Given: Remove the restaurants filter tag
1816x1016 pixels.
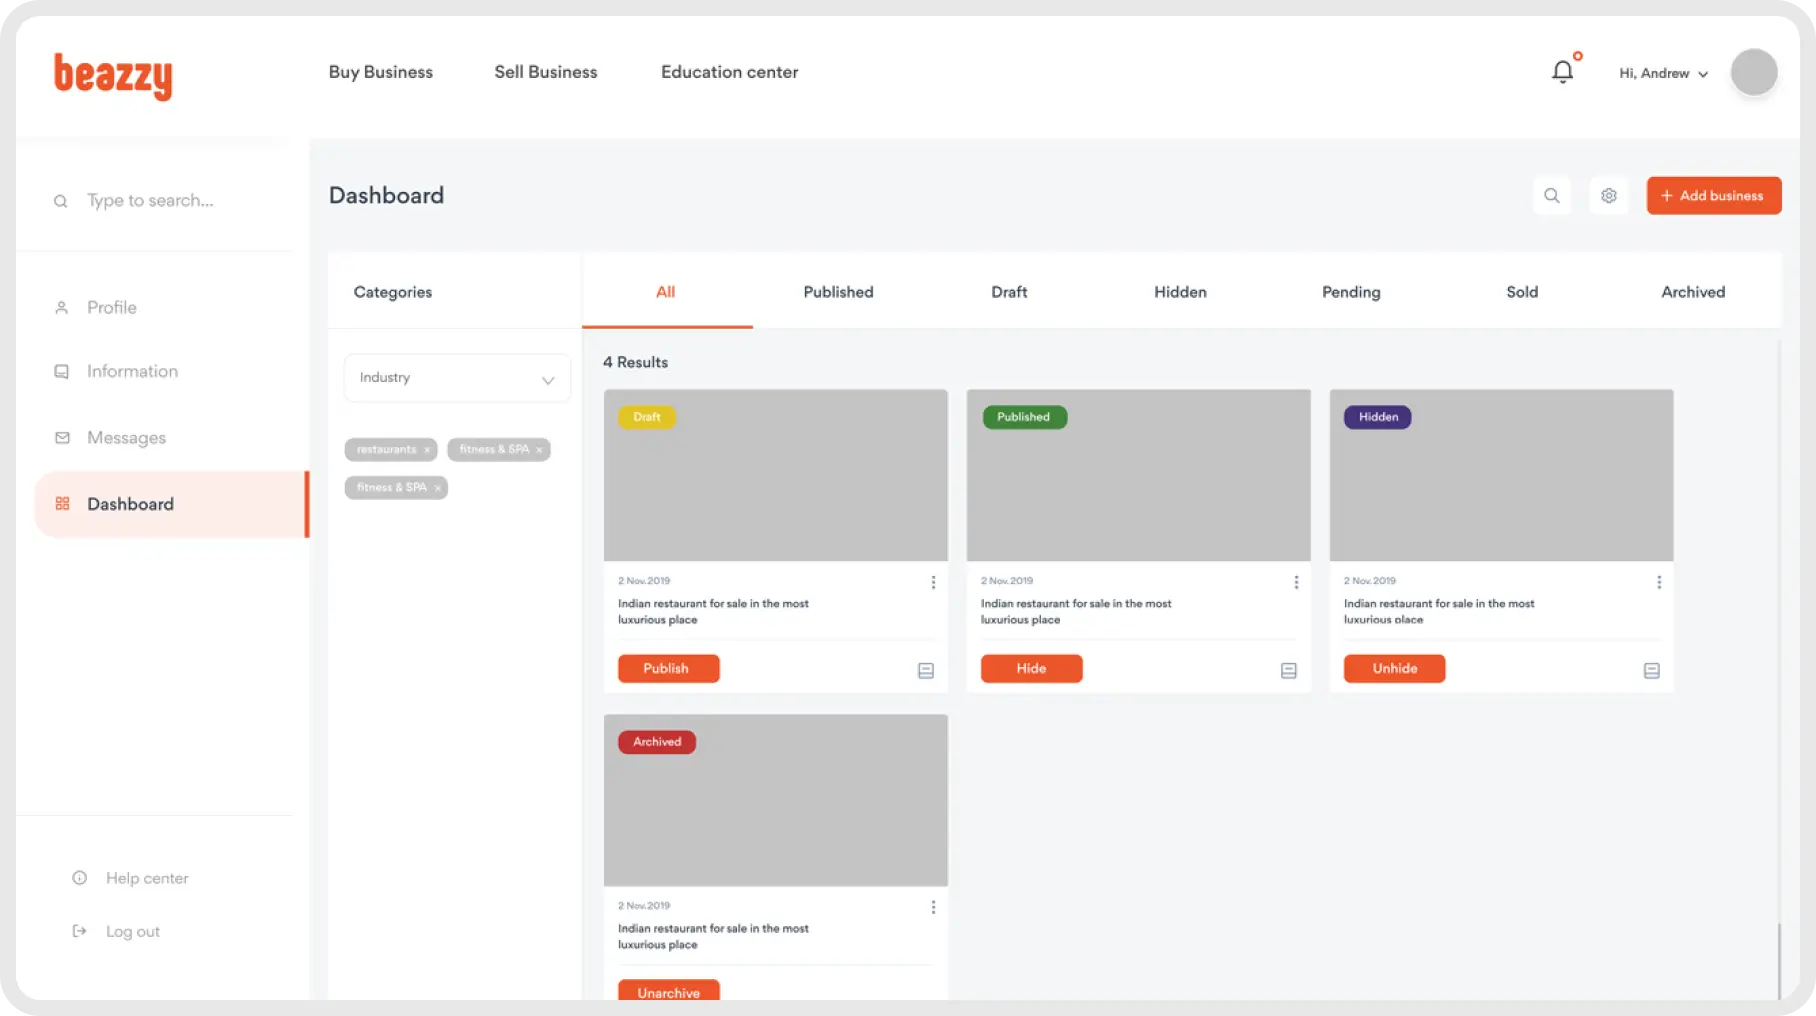Looking at the screenshot, I should click(427, 450).
